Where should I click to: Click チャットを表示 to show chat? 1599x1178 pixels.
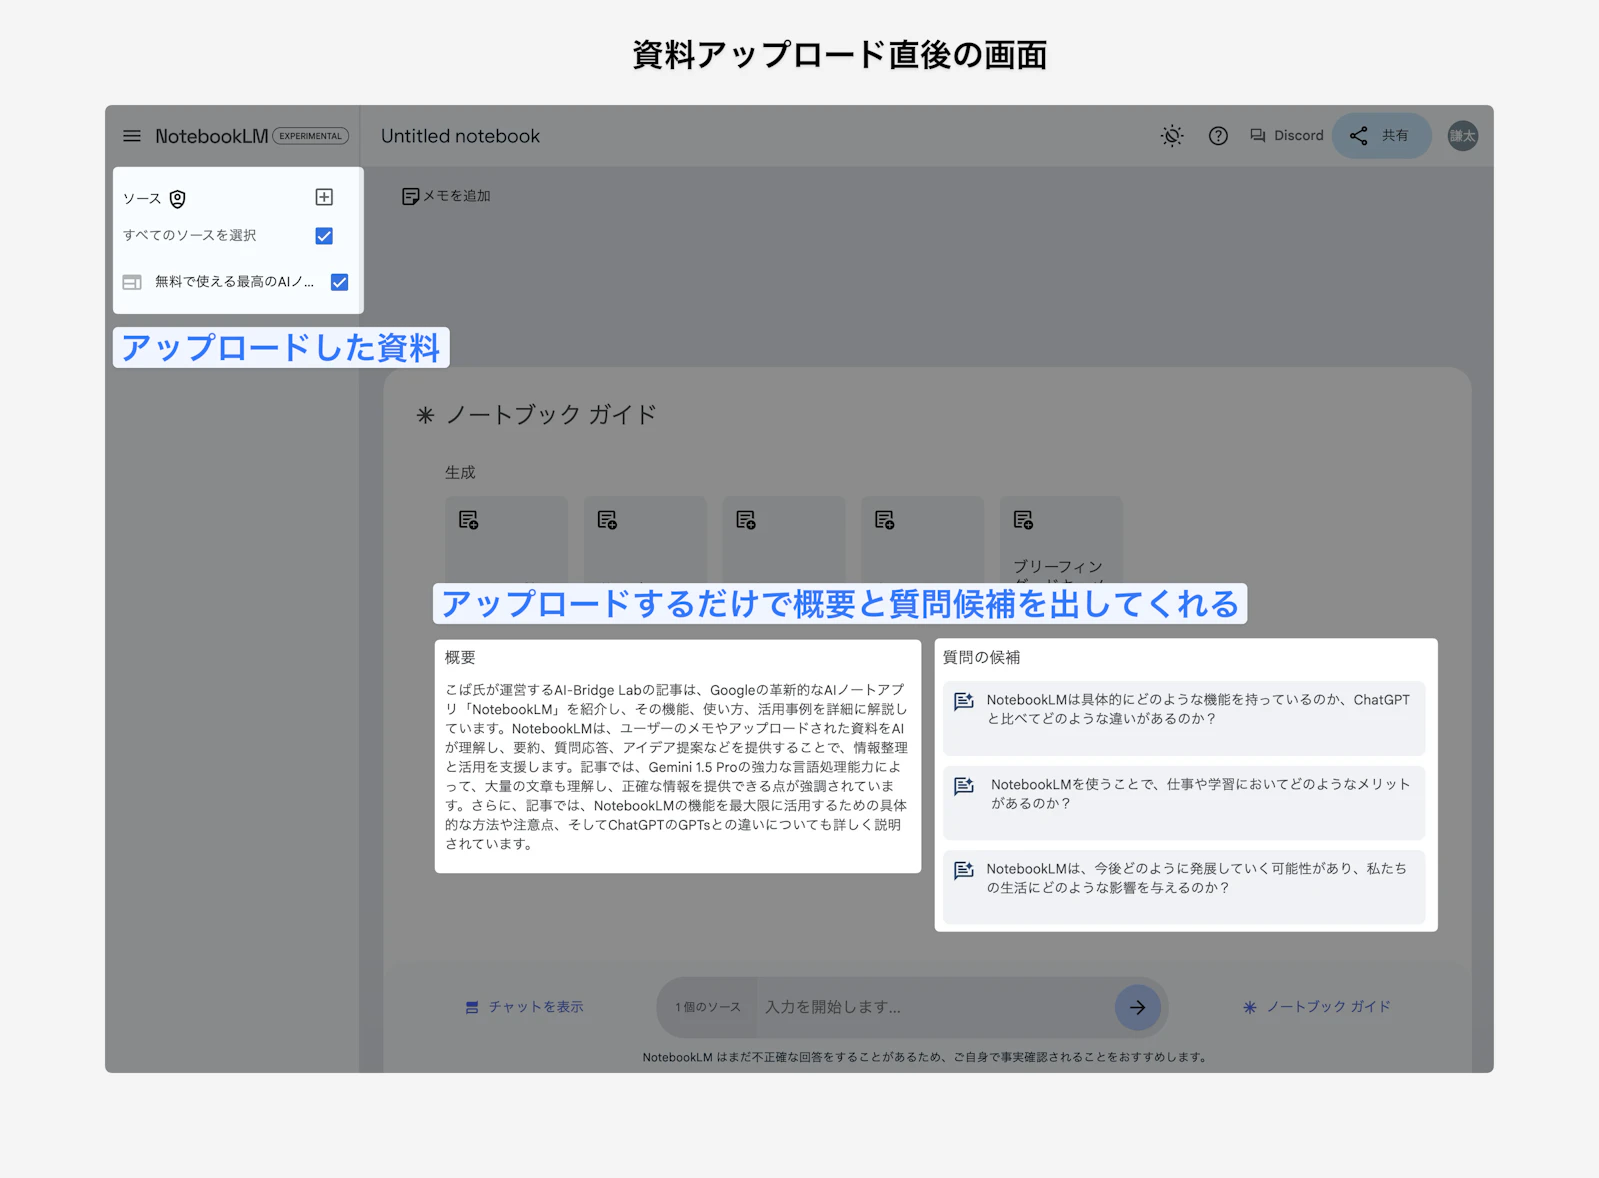point(524,1007)
